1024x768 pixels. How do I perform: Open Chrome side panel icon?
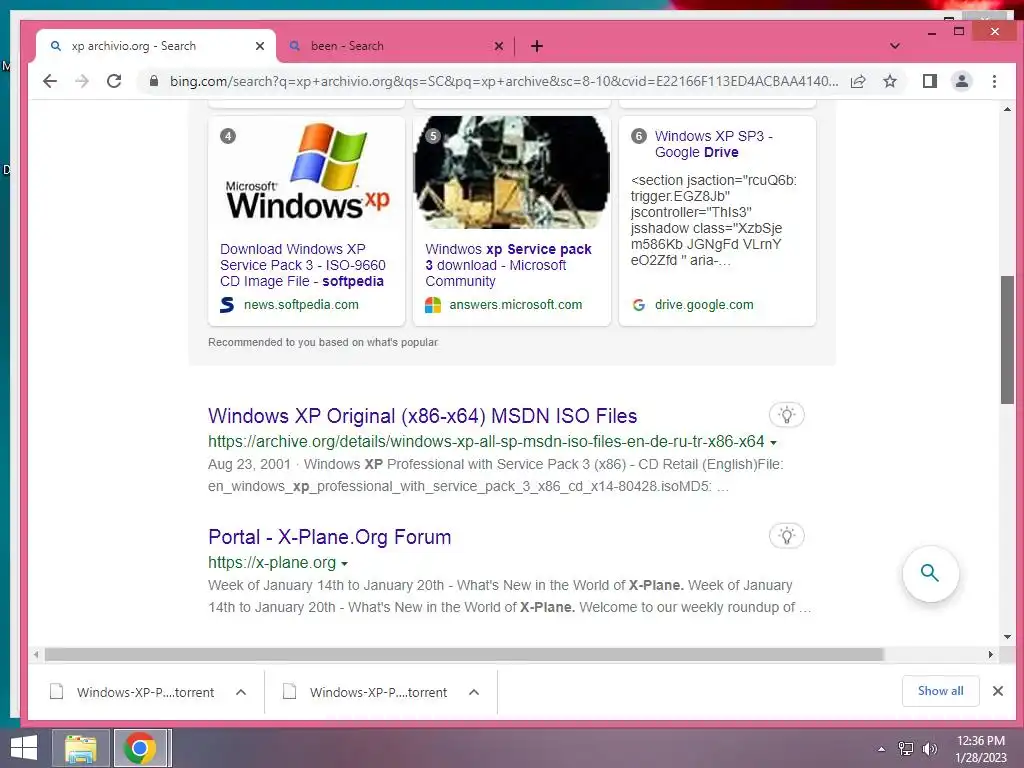(x=929, y=81)
